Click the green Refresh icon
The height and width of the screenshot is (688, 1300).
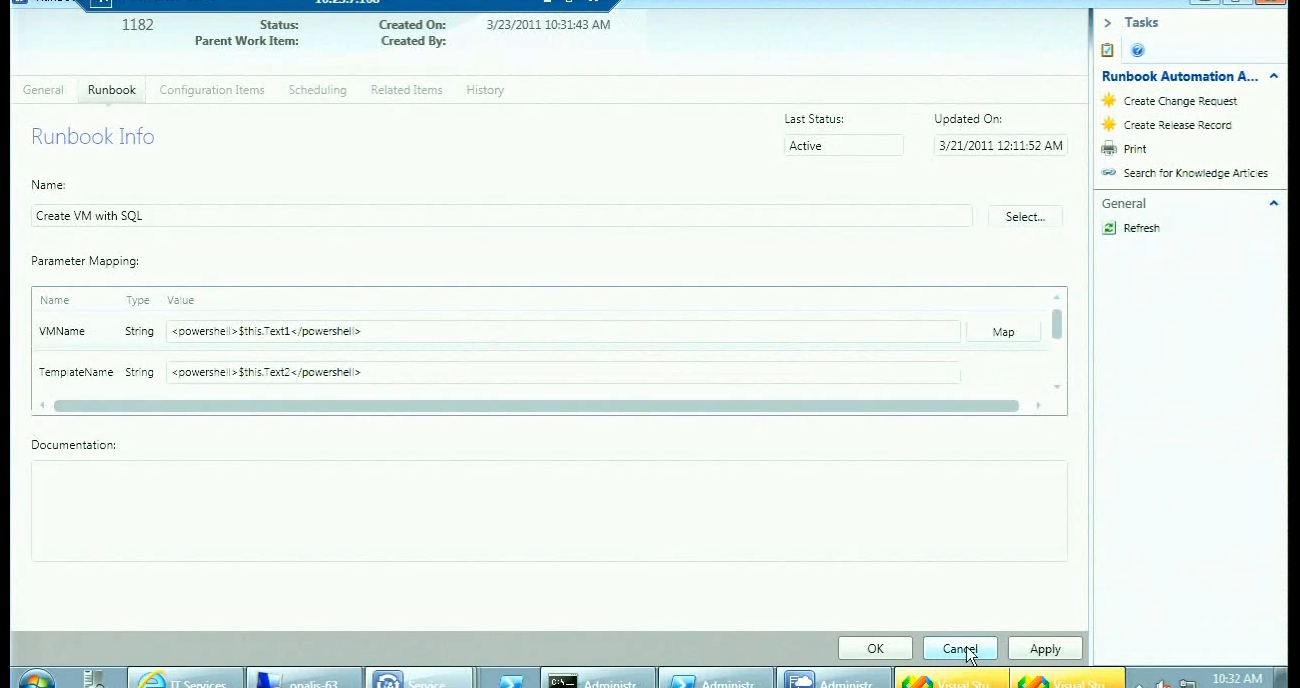pyautogui.click(x=1109, y=228)
